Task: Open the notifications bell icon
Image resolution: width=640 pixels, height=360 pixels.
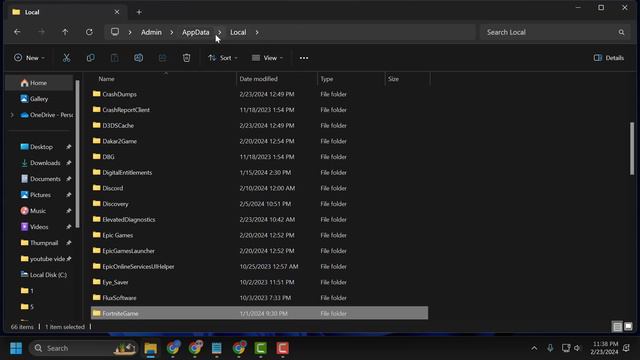Action: (627, 348)
